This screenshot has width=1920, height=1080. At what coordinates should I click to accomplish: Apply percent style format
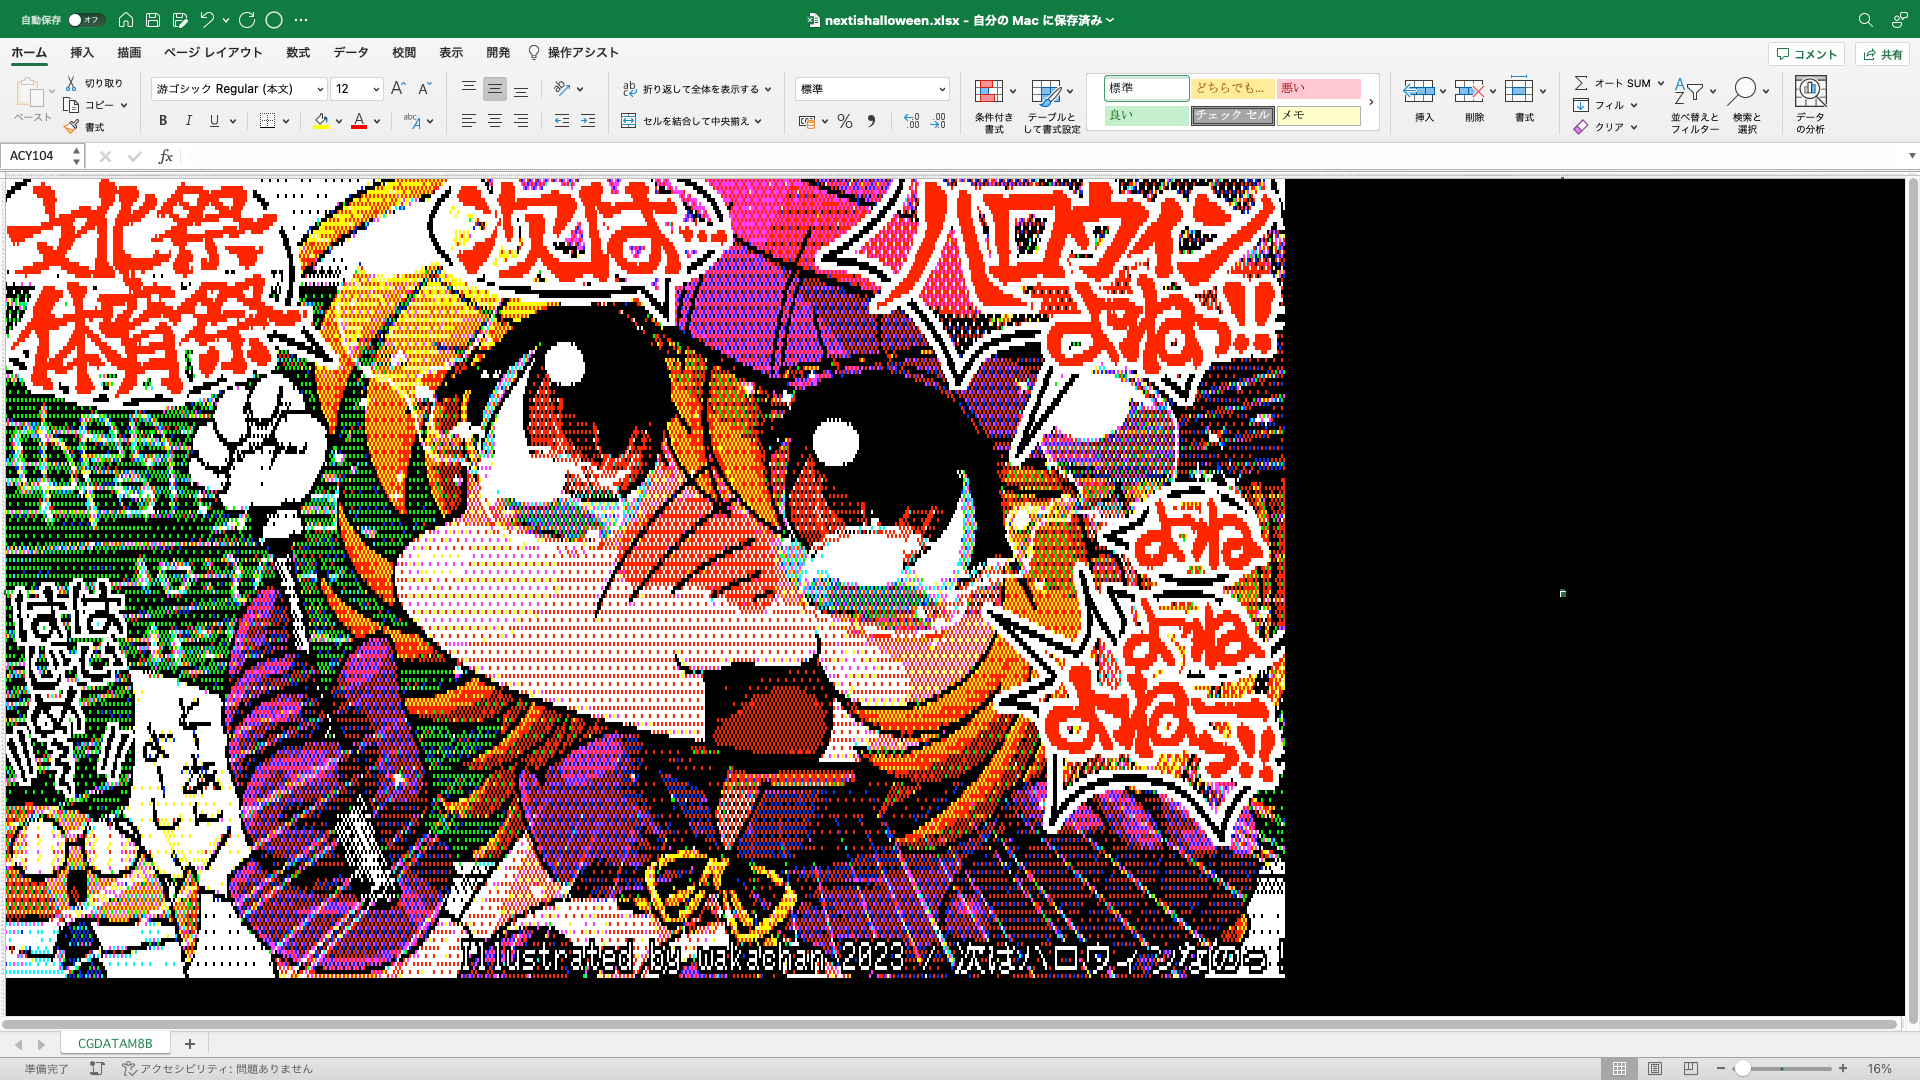[x=845, y=121]
